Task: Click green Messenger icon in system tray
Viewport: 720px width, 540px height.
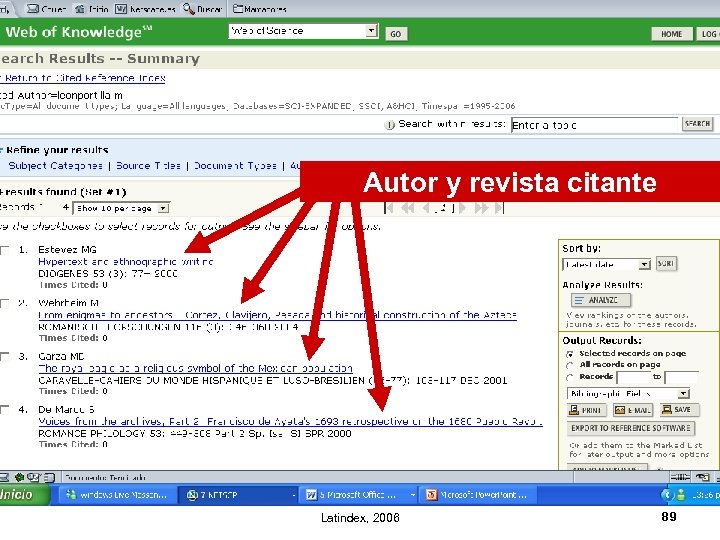Action: (681, 495)
